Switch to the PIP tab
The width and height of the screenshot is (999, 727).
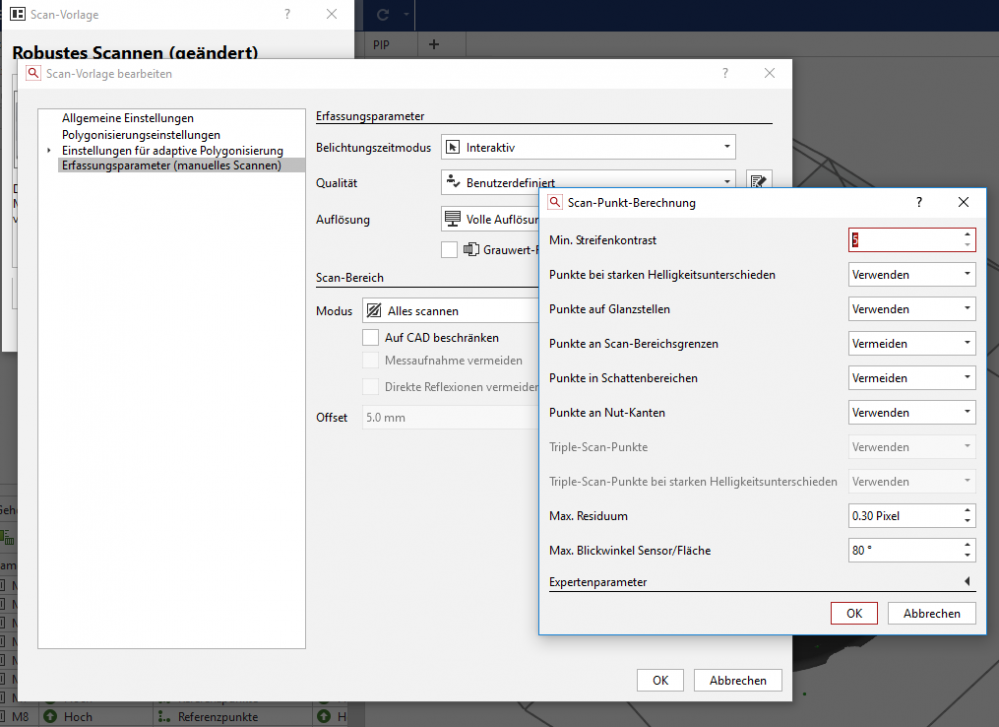click(381, 45)
